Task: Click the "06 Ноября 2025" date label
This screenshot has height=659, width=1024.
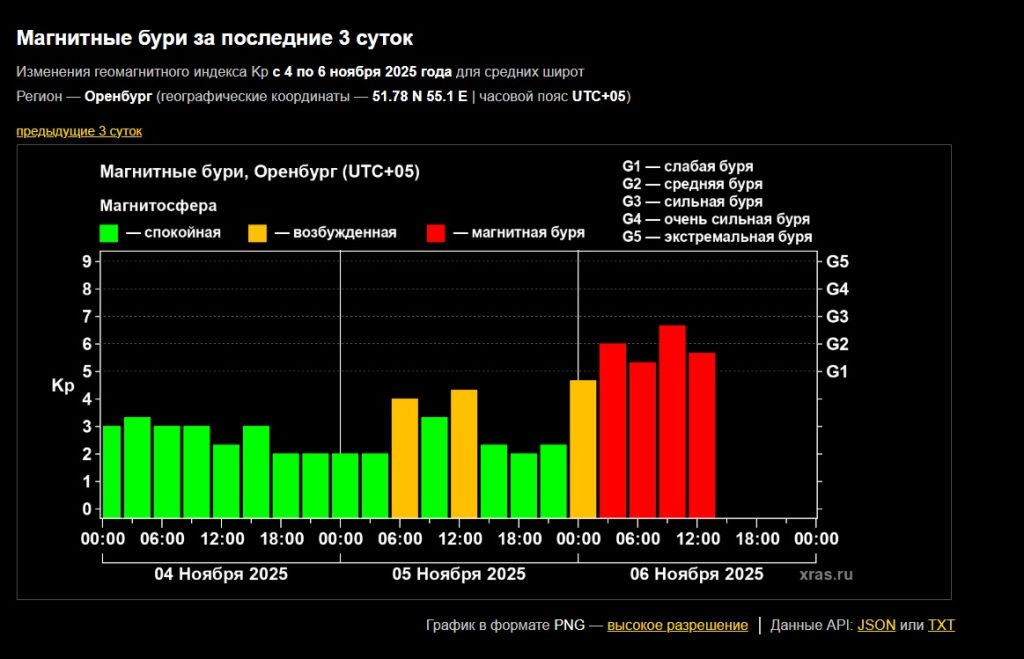Action: point(697,574)
